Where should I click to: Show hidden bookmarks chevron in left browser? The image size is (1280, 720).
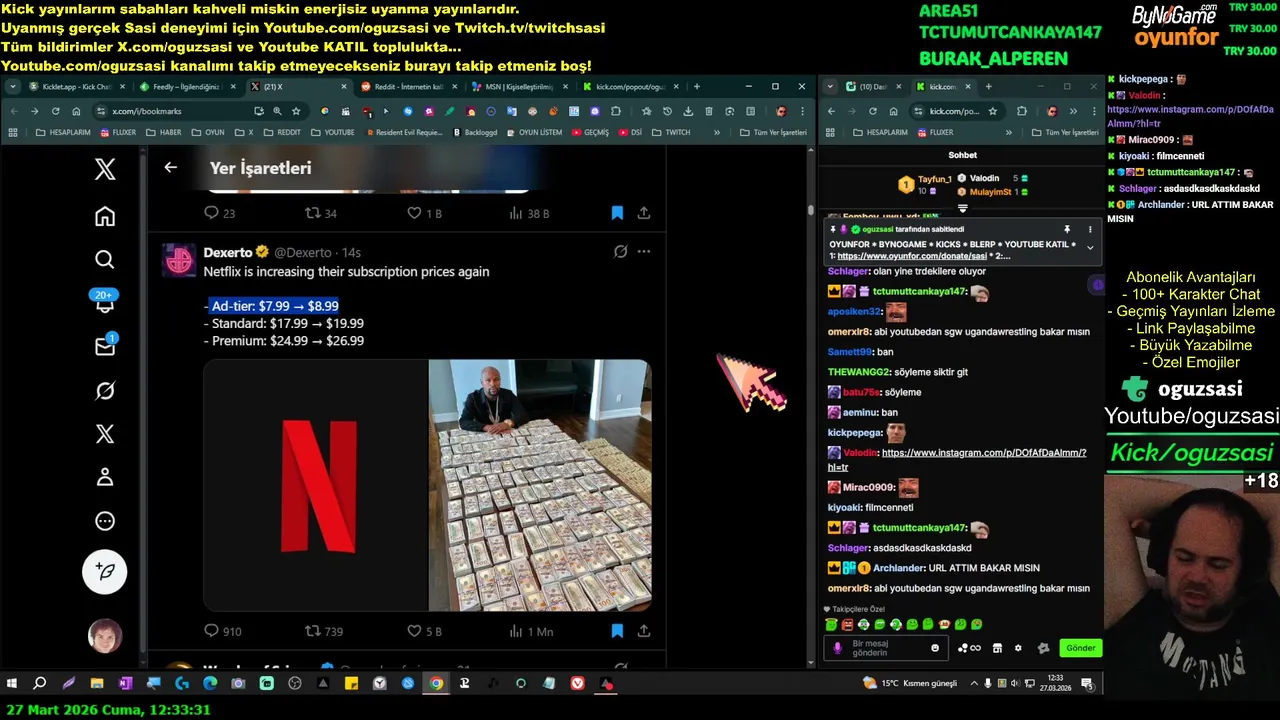tap(717, 132)
